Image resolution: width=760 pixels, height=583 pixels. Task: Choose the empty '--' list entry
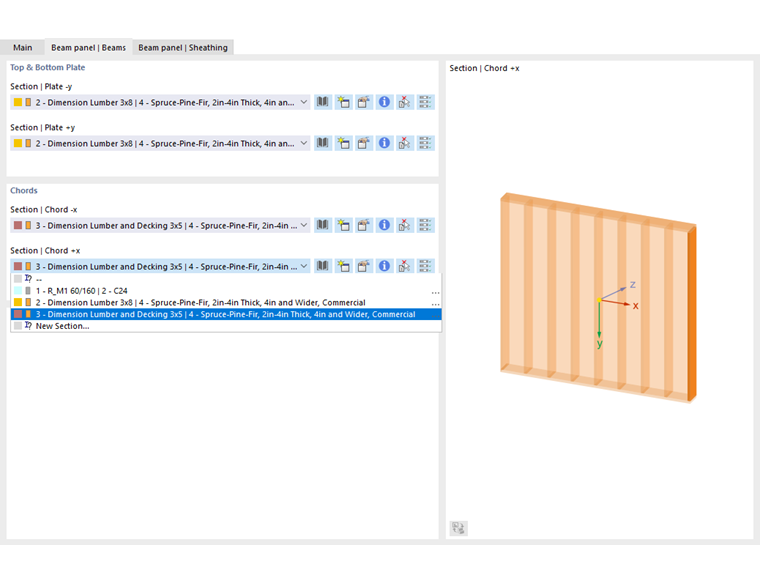[x=226, y=279]
